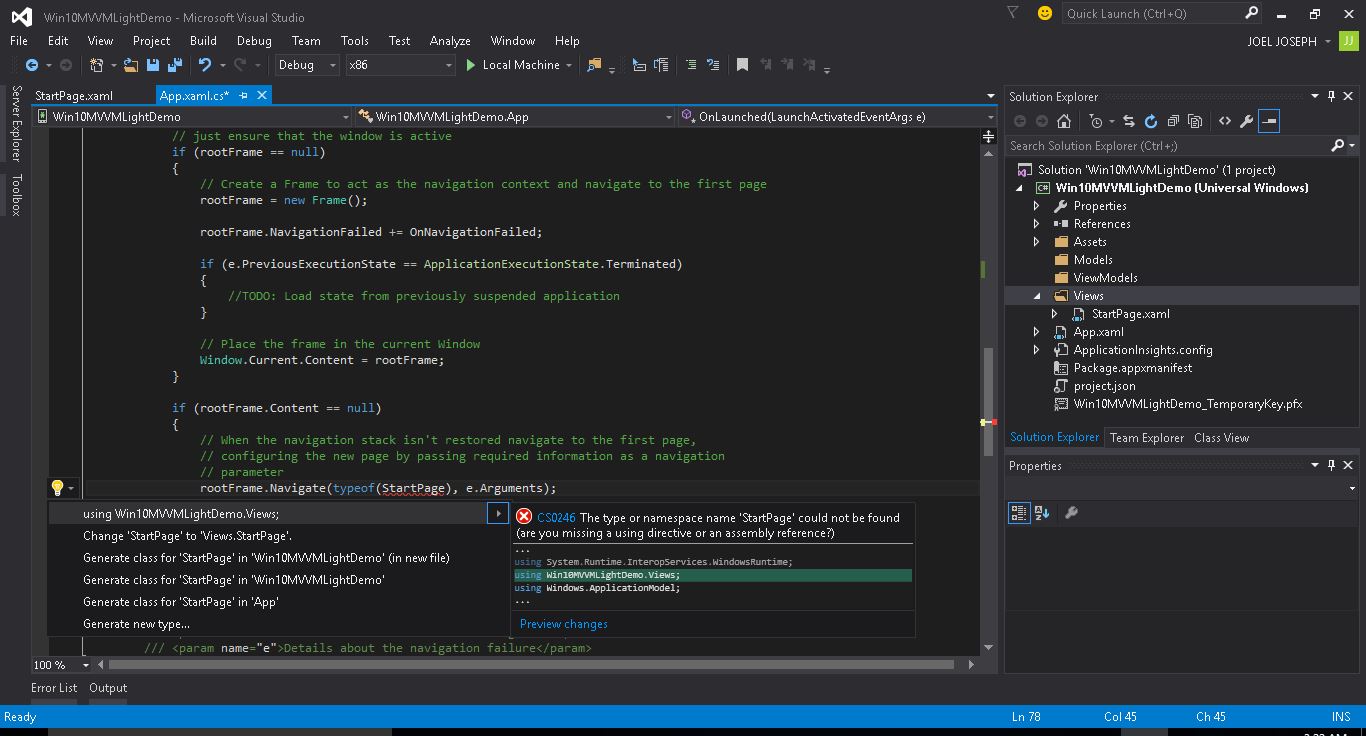
Task: Click the Open File folder icon
Action: (x=131, y=65)
